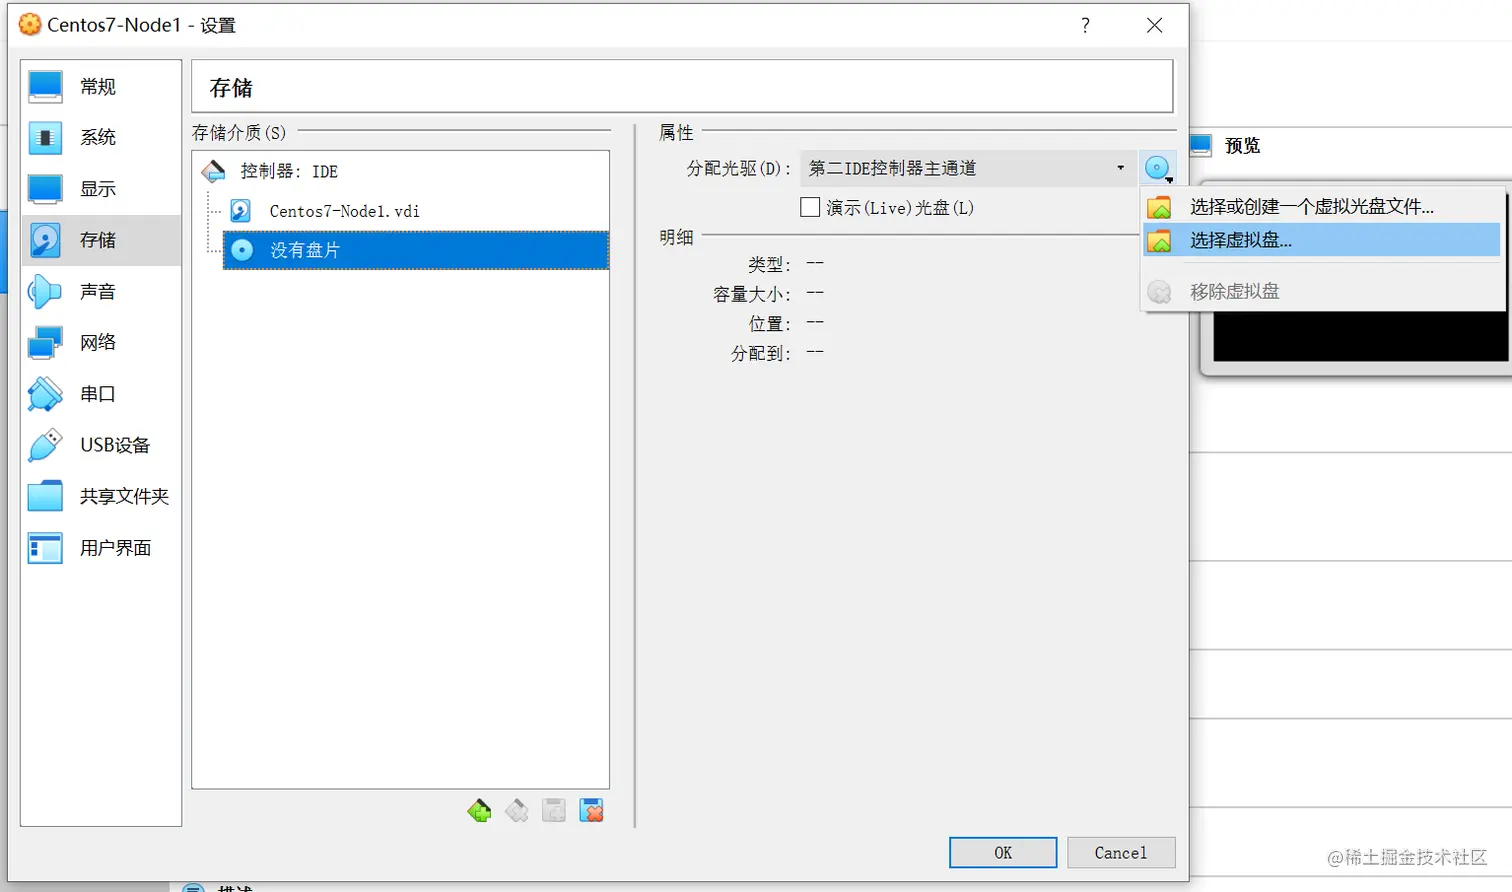The image size is (1512, 892).
Task: Open the 分配光驱 channel dropdown
Action: 968,168
